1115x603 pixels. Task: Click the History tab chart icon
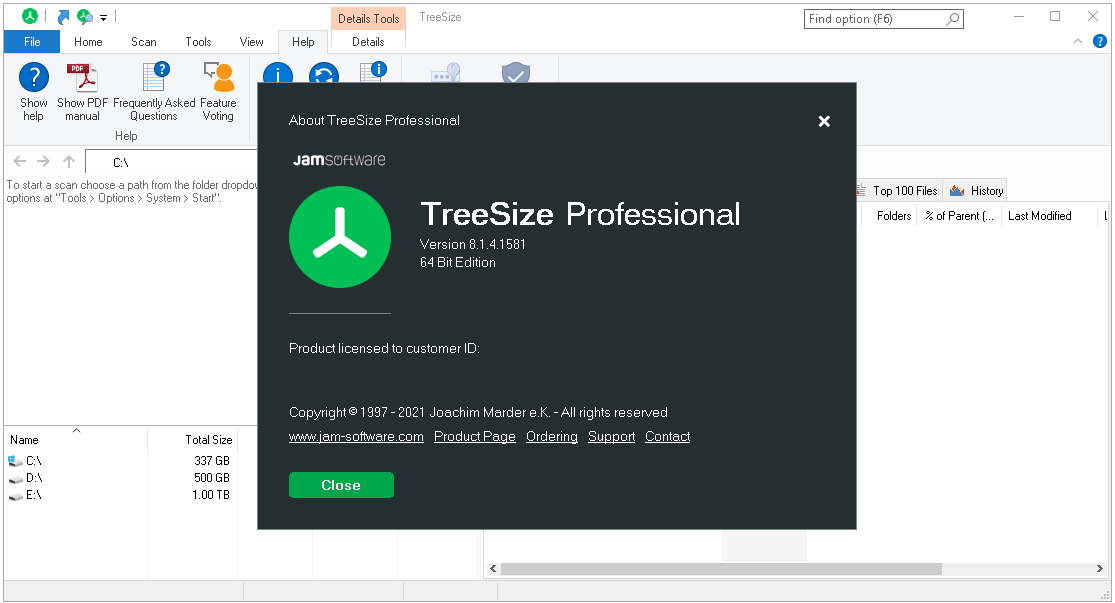(957, 191)
